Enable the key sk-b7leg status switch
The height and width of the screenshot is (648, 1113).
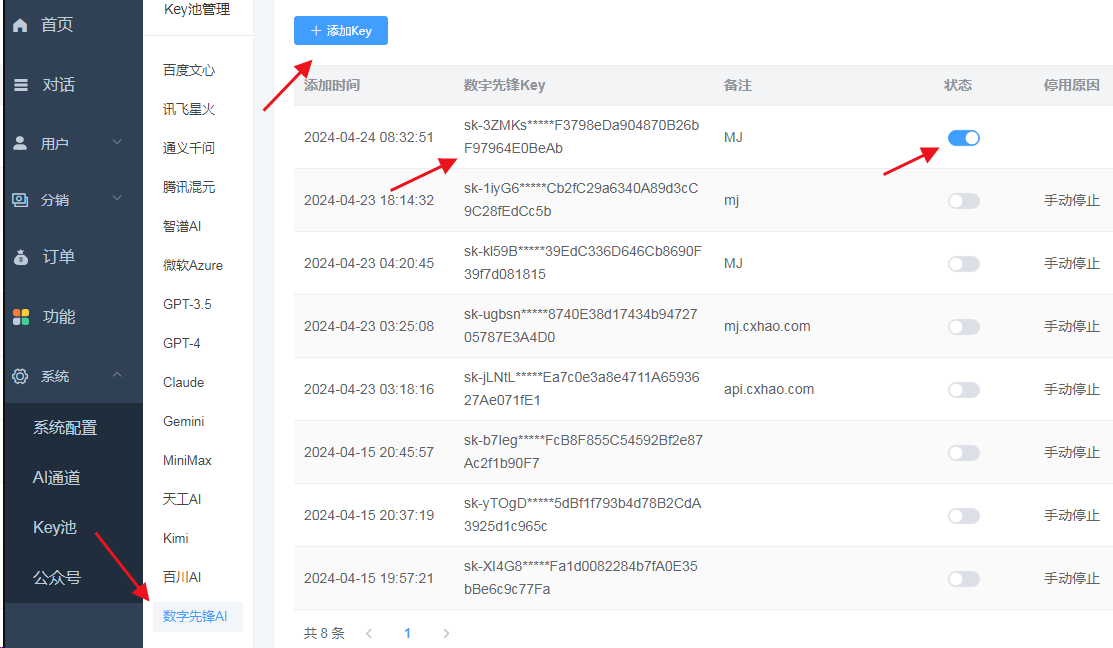coord(963,453)
